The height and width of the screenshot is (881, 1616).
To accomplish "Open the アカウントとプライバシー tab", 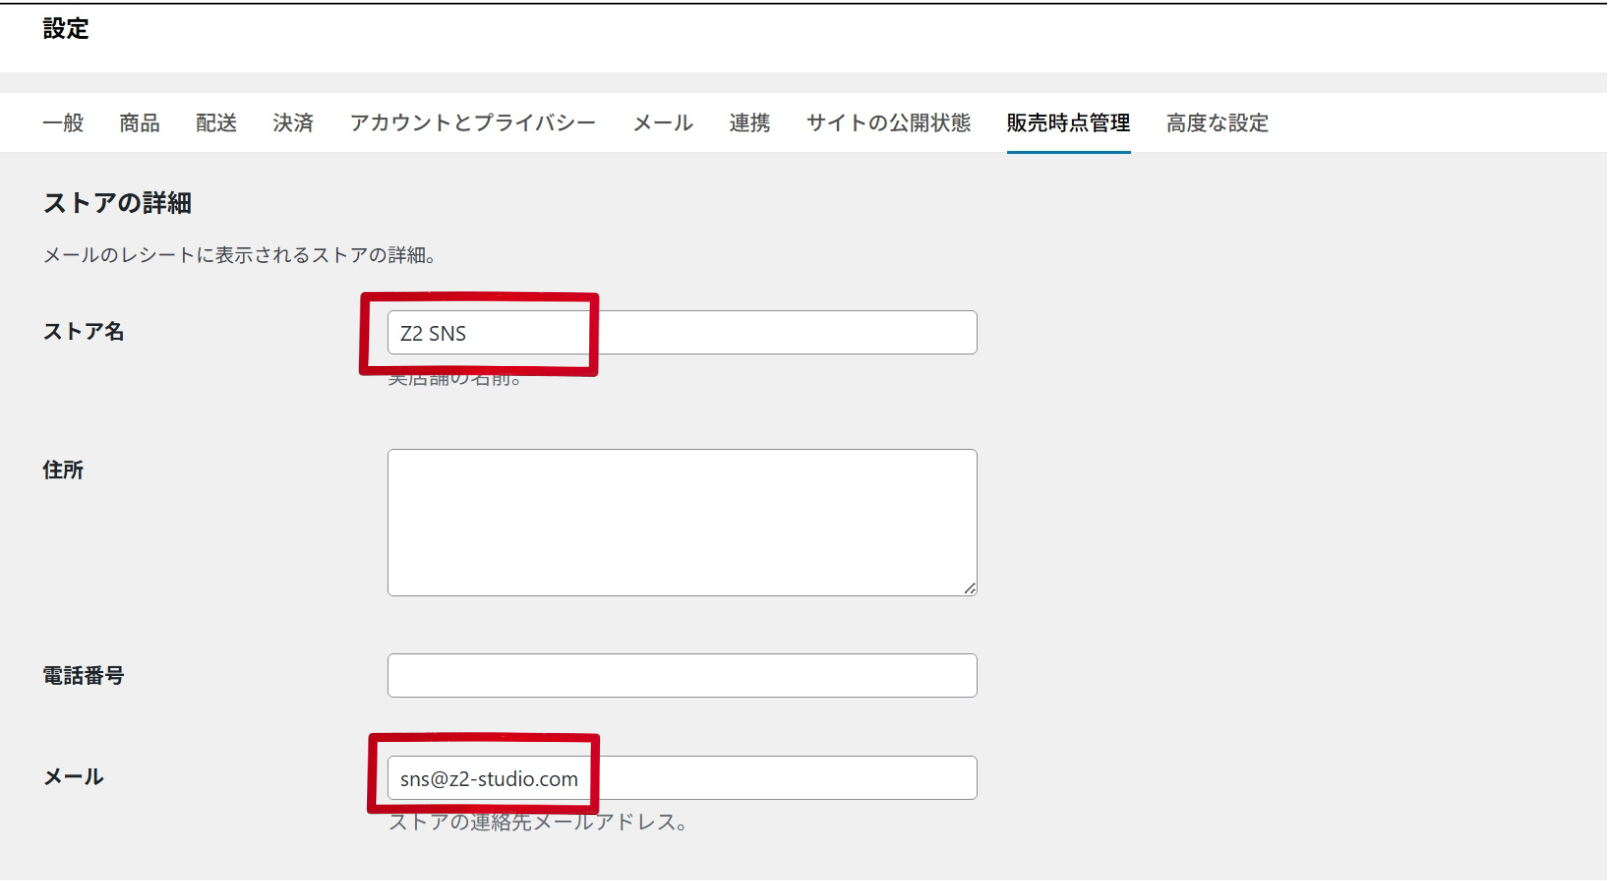I will point(472,123).
